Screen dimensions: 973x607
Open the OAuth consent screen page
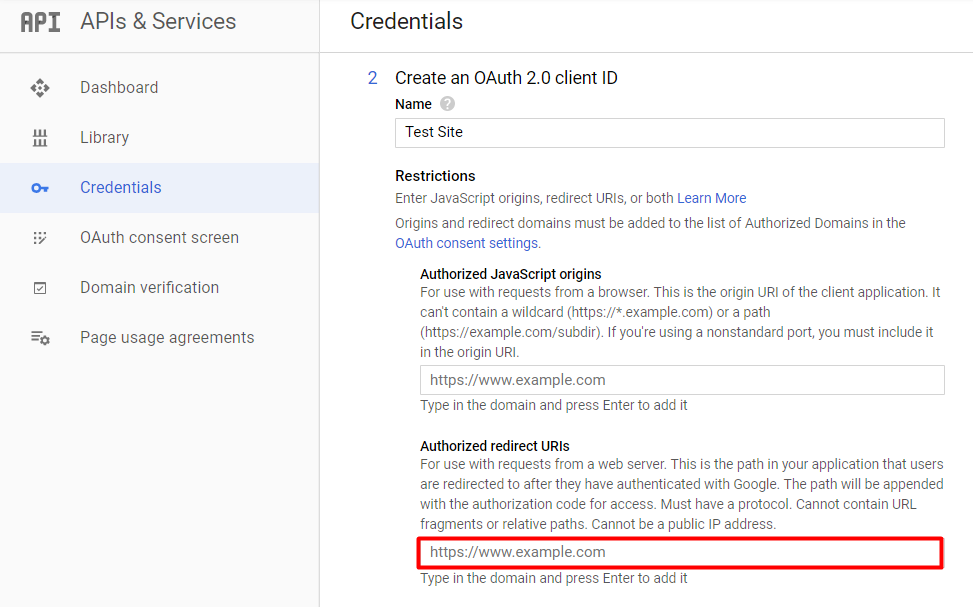click(x=159, y=237)
